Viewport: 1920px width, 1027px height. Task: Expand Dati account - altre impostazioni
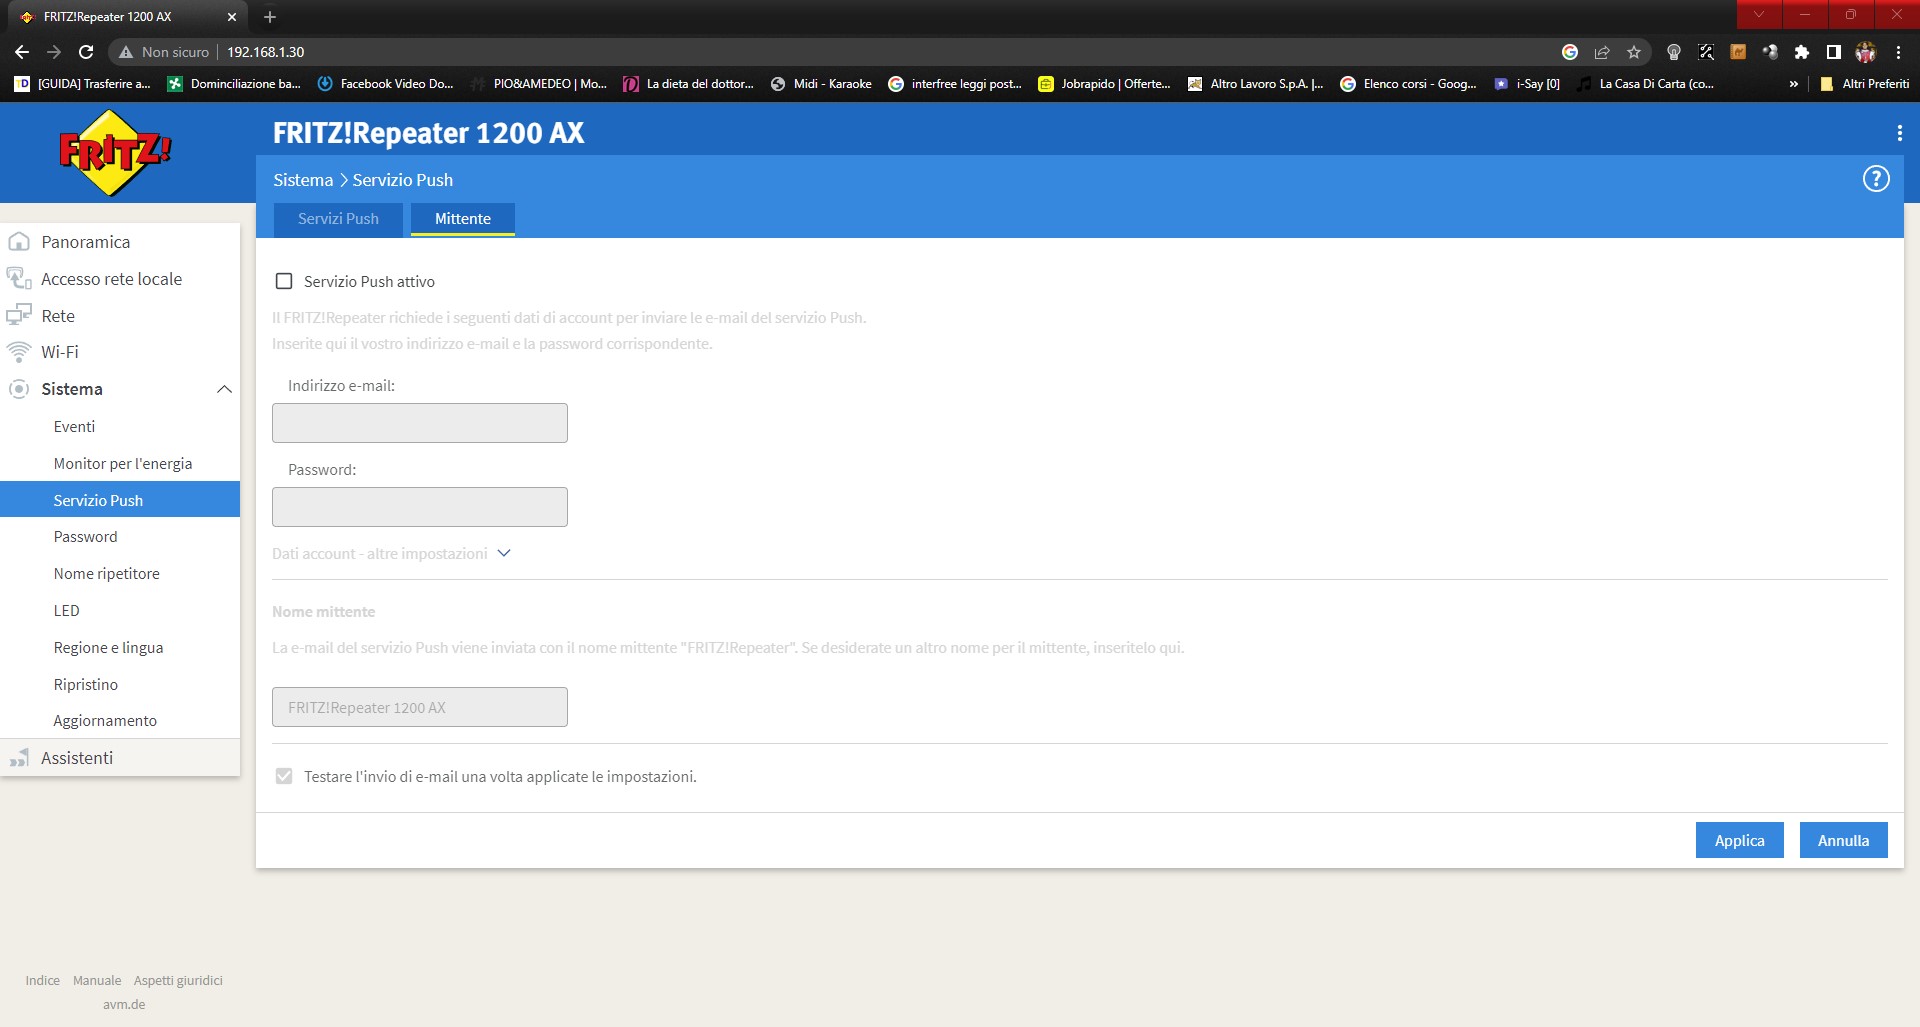tap(391, 553)
